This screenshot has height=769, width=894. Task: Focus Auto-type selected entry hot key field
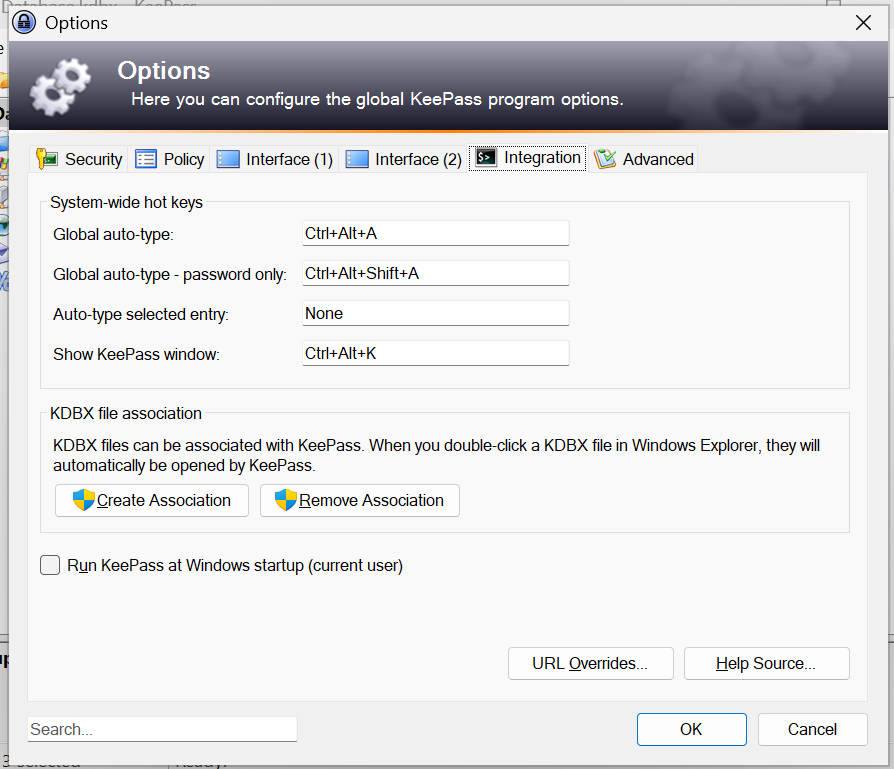[436, 313]
